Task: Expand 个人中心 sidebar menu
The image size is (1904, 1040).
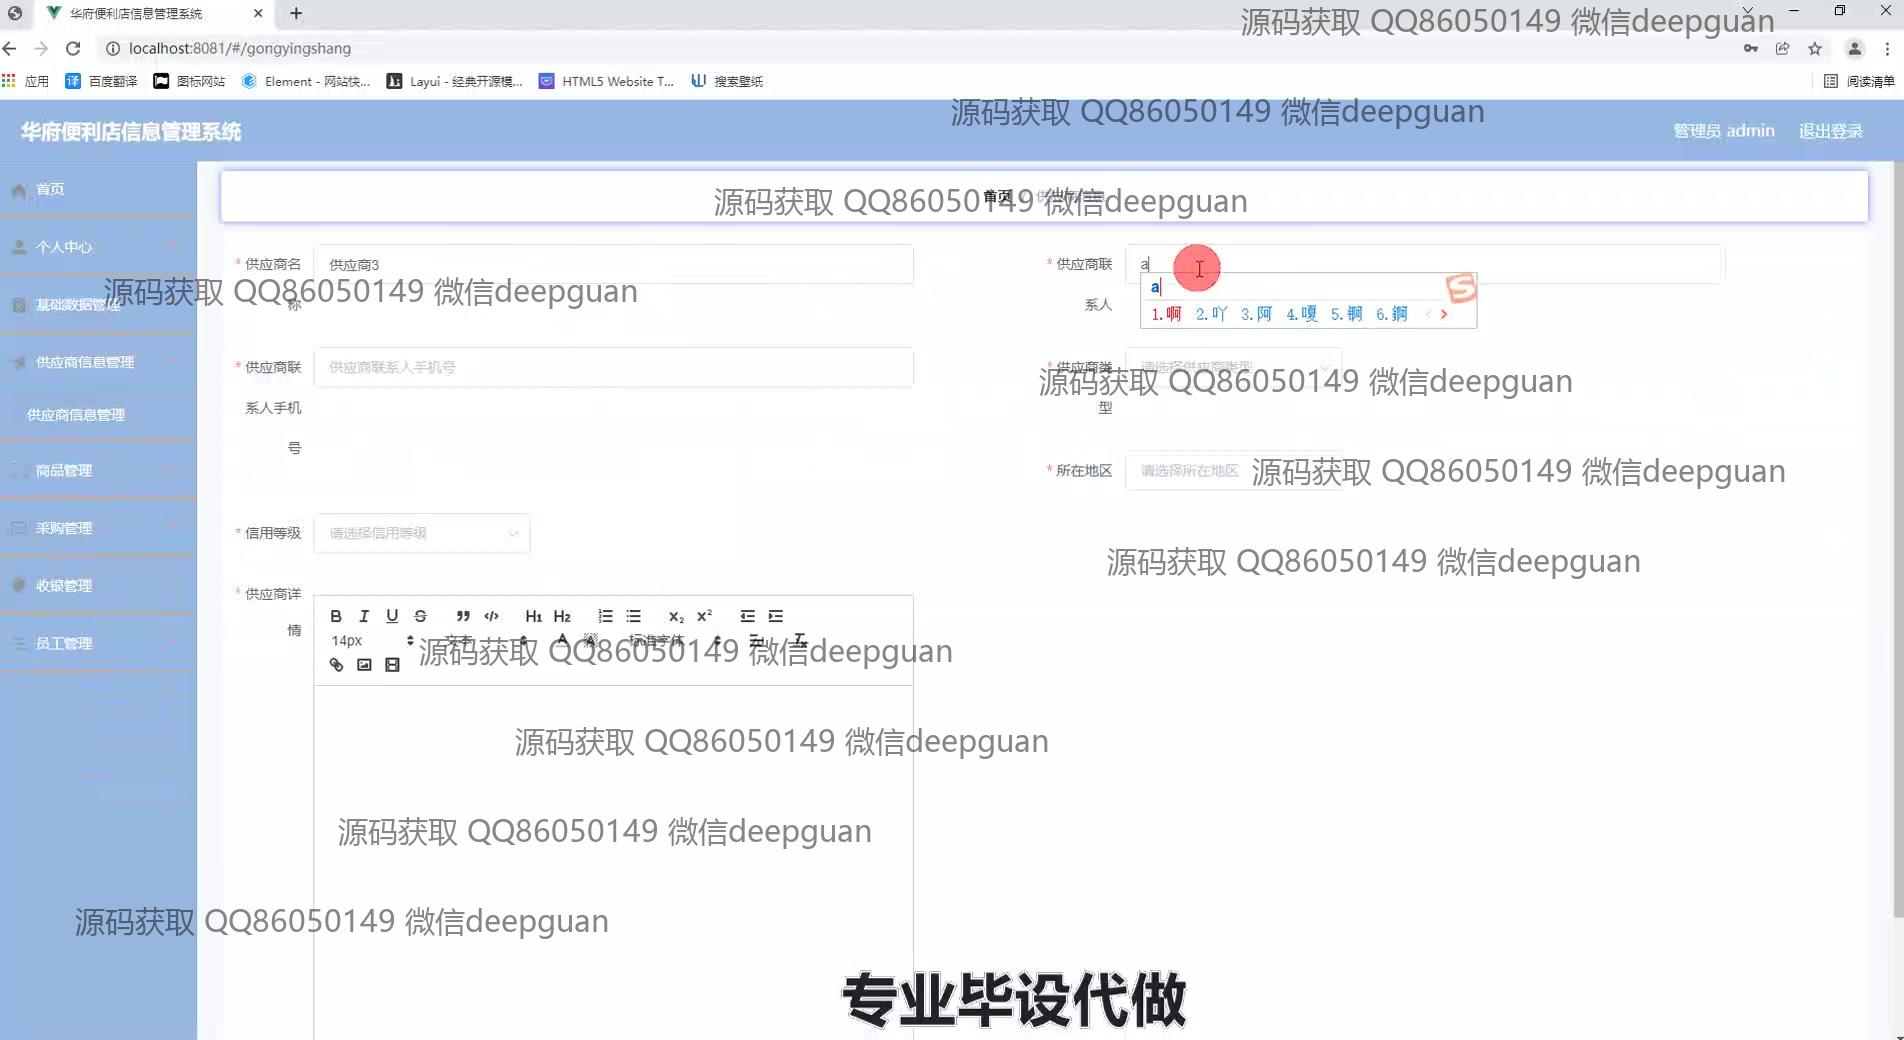Action: click(98, 247)
